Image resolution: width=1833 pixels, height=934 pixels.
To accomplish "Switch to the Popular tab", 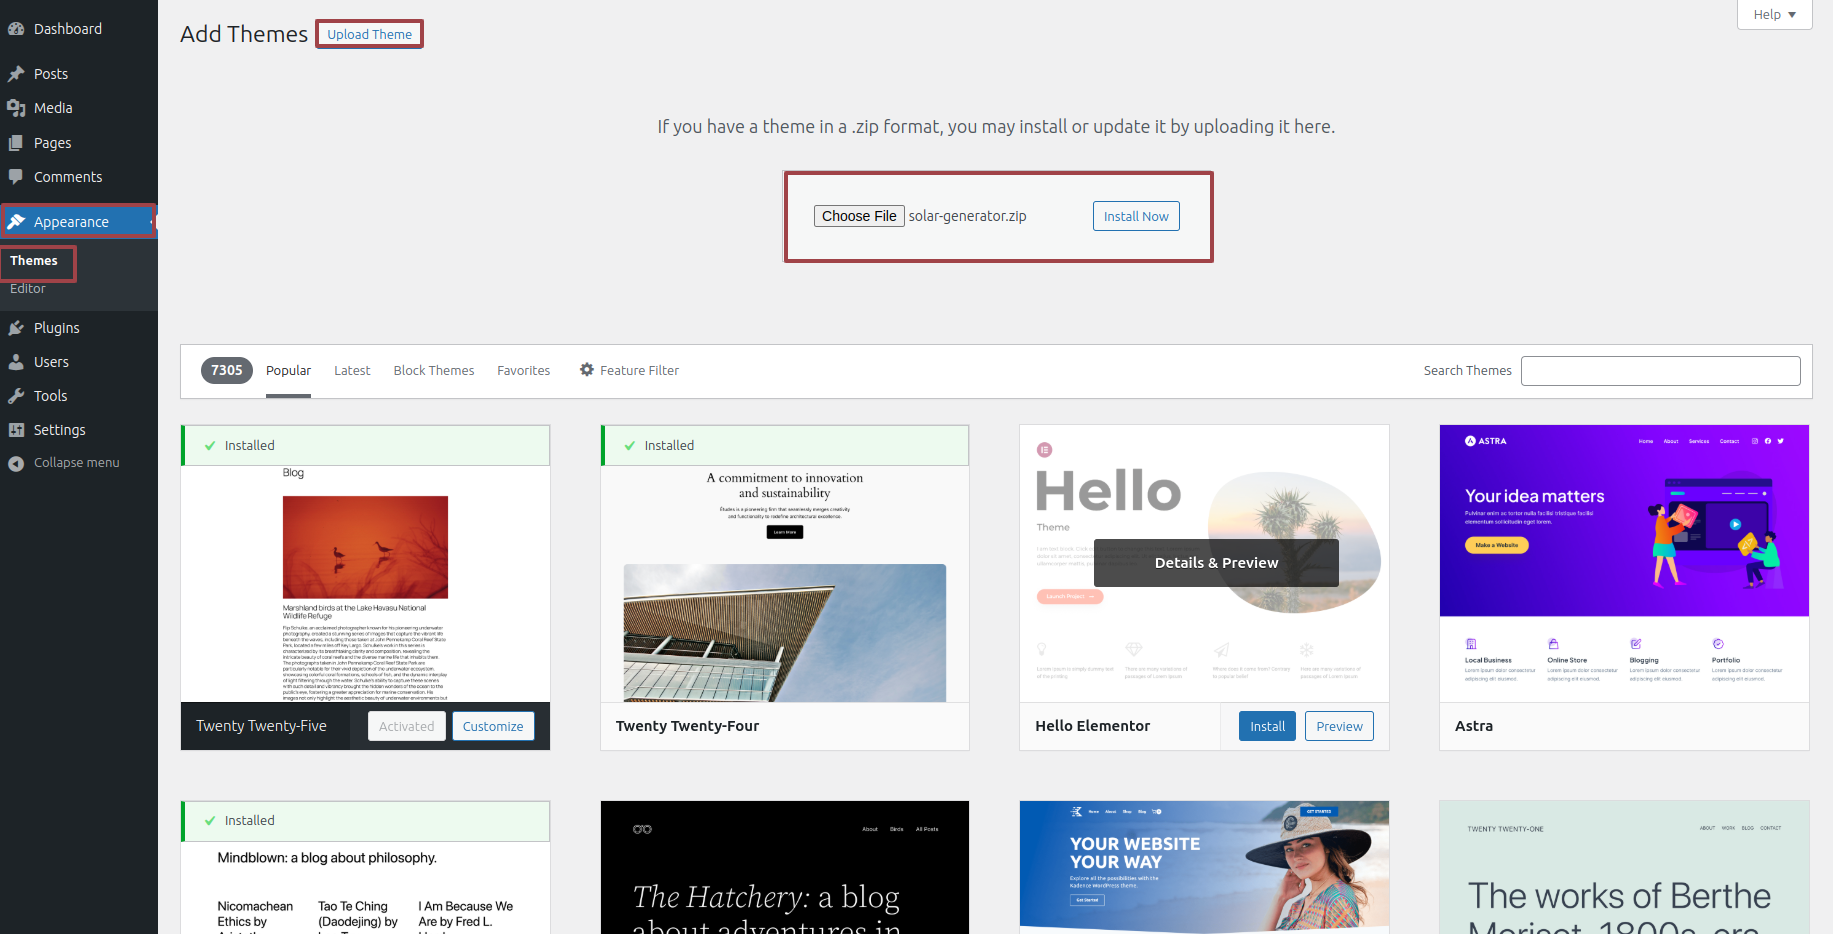I will coord(288,370).
